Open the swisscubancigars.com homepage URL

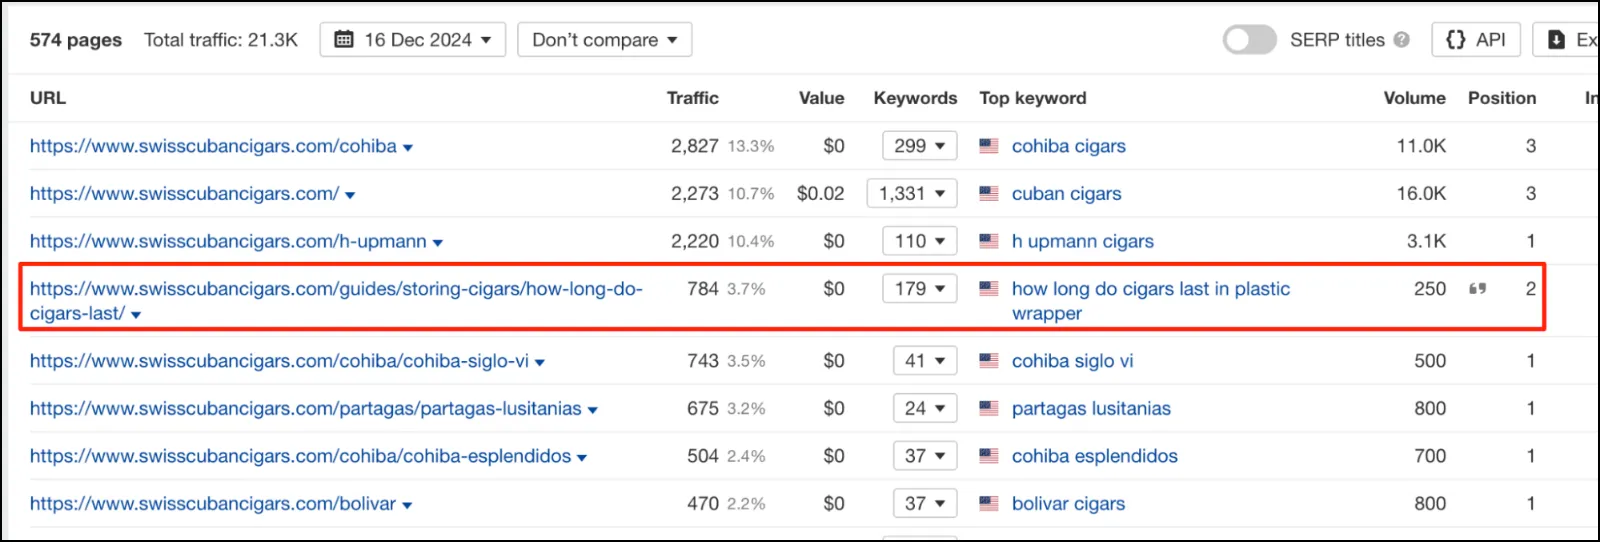coord(184,194)
